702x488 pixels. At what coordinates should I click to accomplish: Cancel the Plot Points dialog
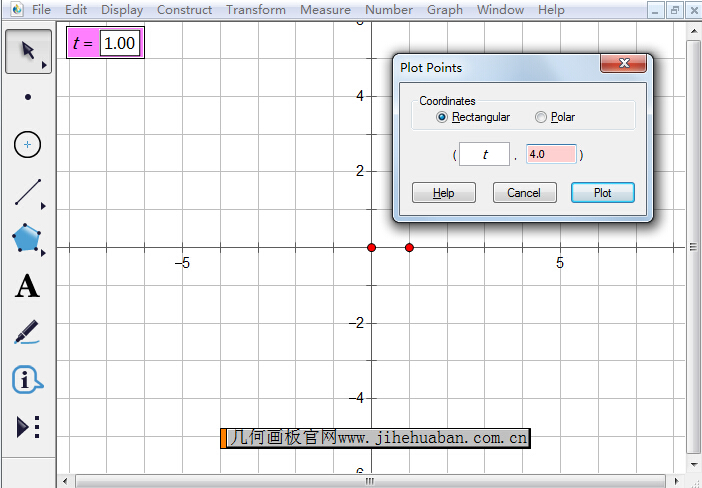524,193
